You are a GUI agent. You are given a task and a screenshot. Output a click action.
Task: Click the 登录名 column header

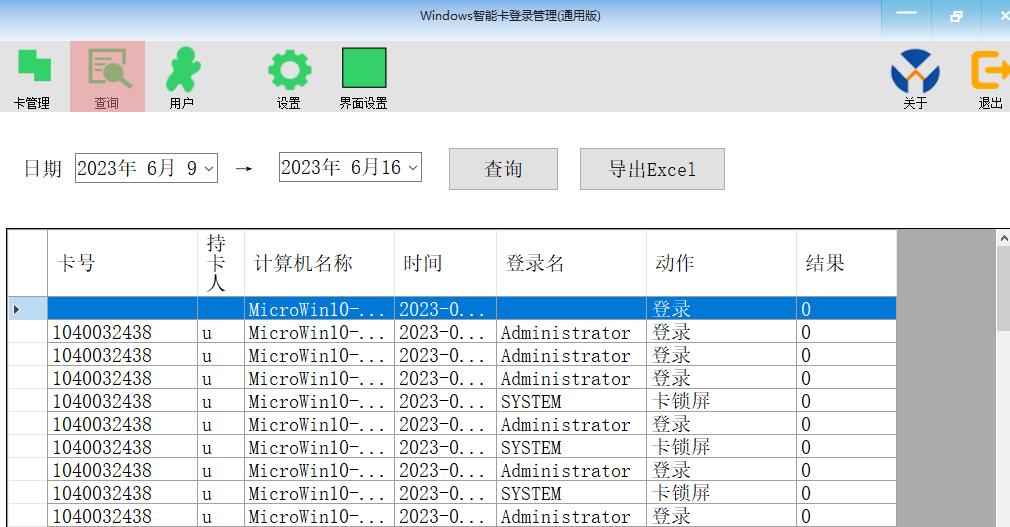[571, 263]
